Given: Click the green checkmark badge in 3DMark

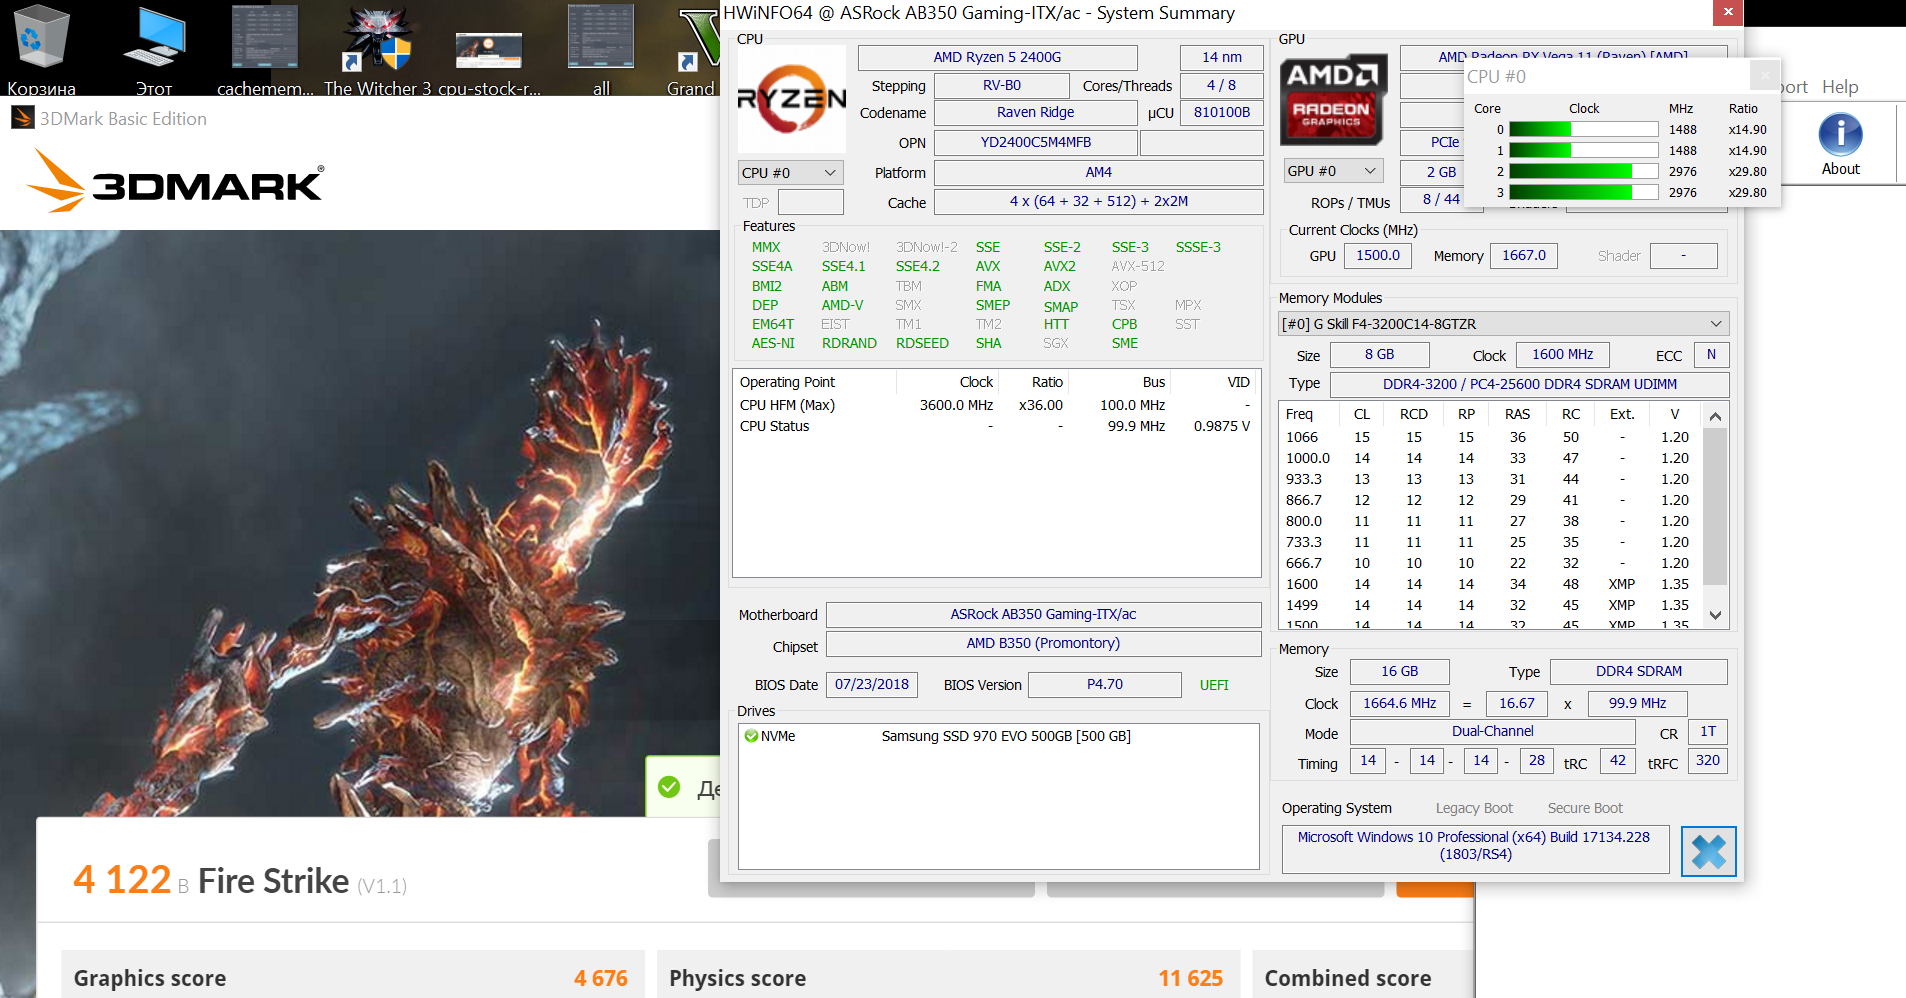Looking at the screenshot, I should (669, 788).
